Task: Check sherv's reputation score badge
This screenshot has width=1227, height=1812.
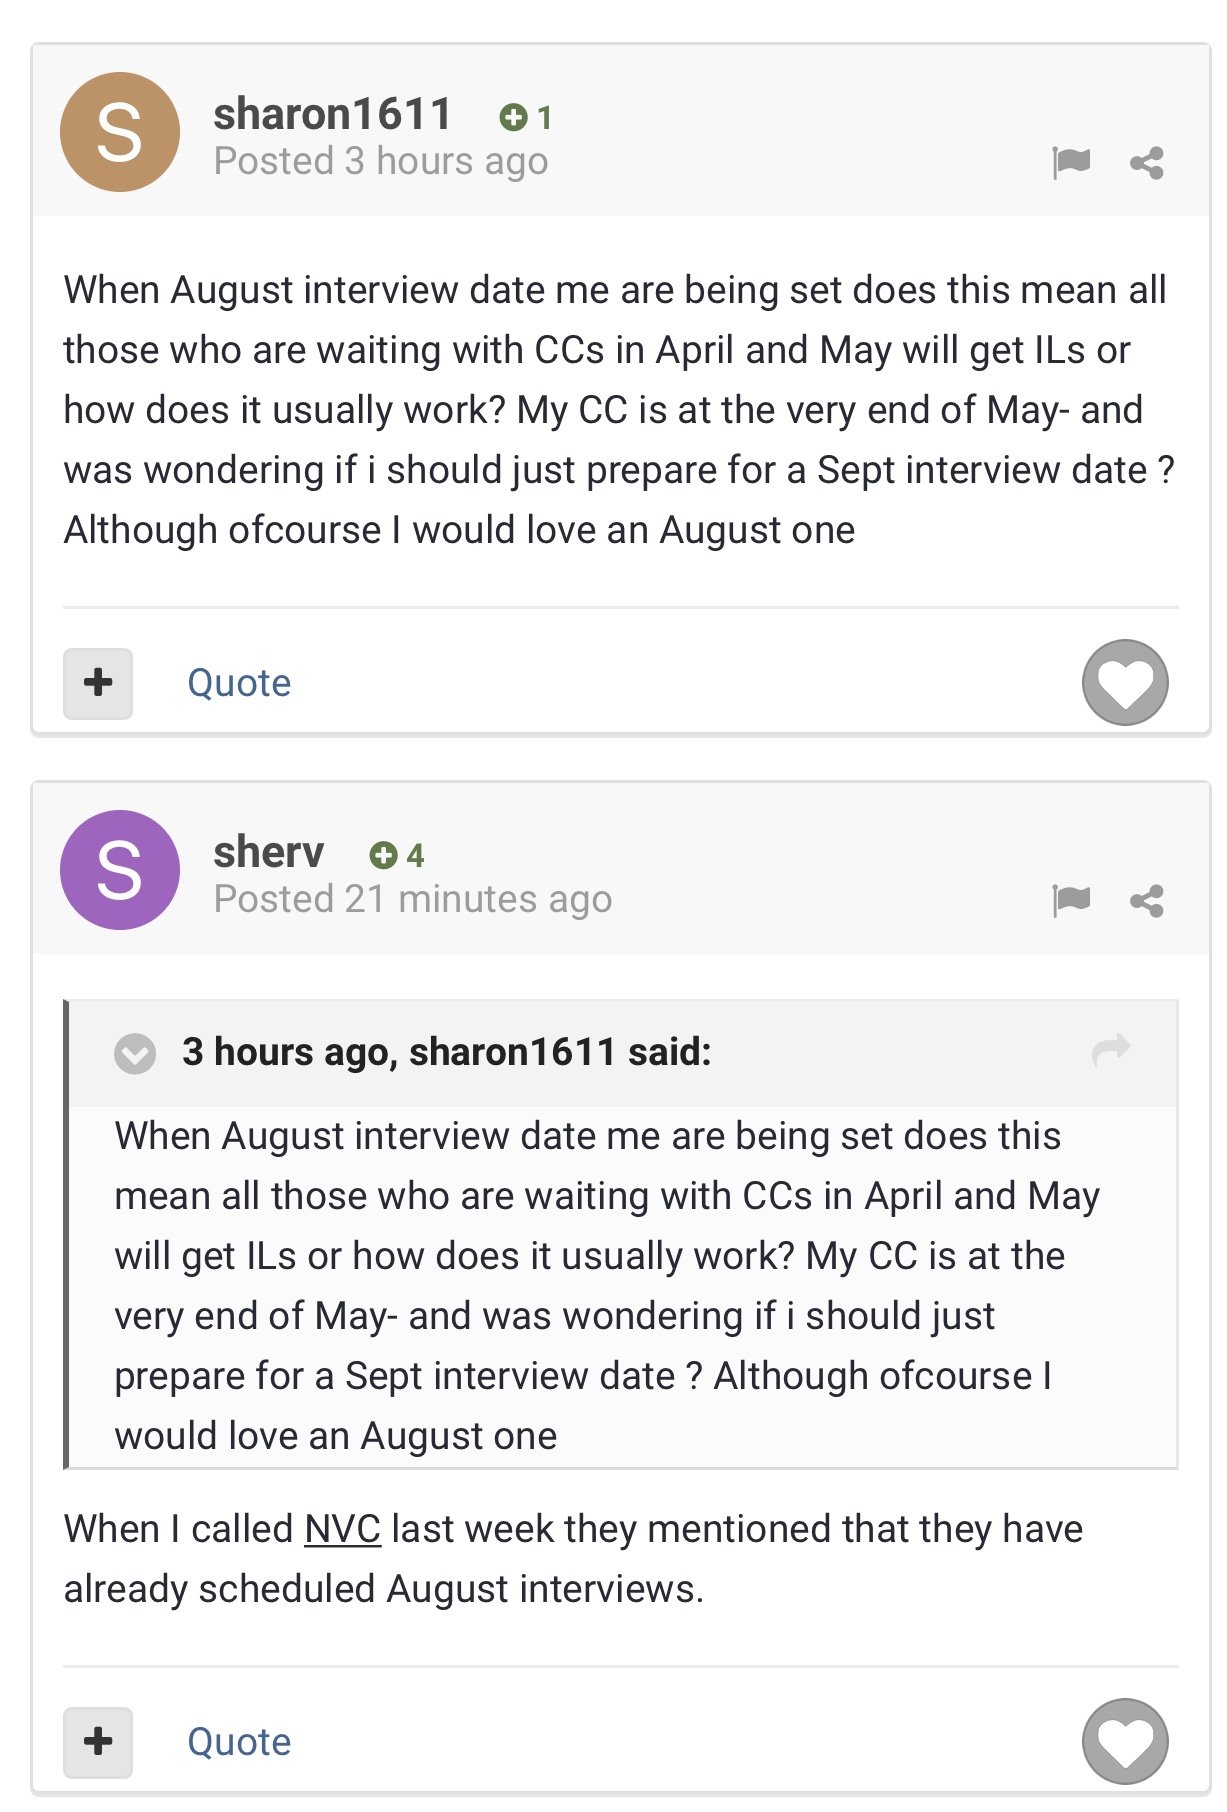Action: point(397,855)
